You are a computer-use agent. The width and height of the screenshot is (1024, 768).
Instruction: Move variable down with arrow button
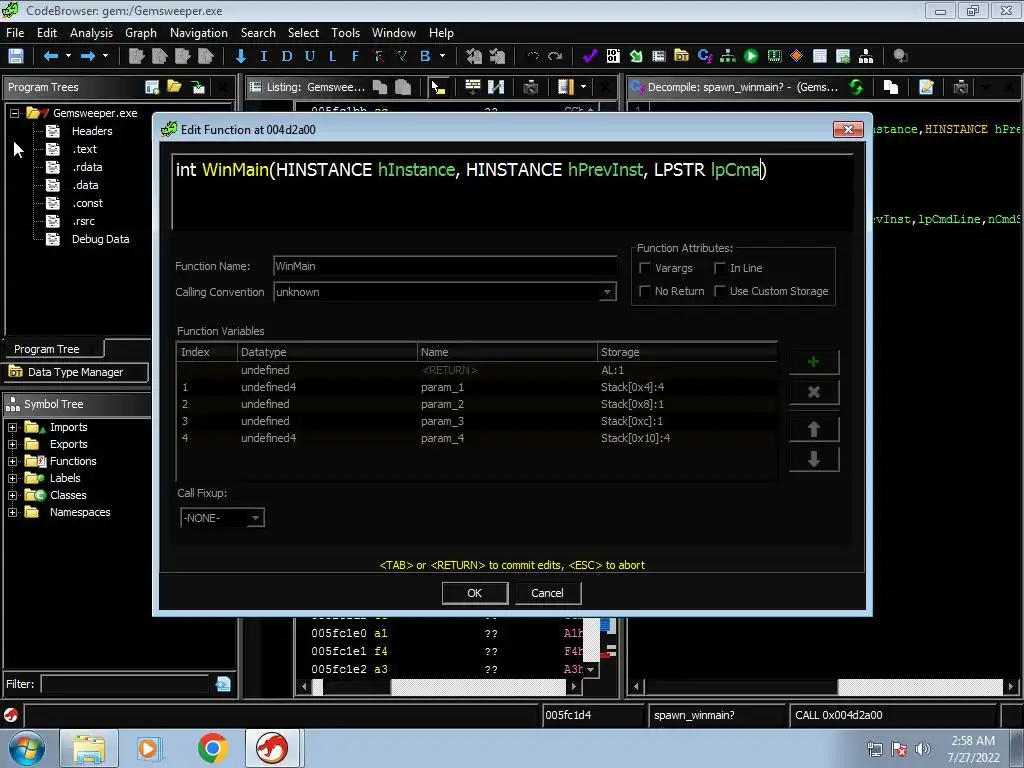pyautogui.click(x=814, y=460)
